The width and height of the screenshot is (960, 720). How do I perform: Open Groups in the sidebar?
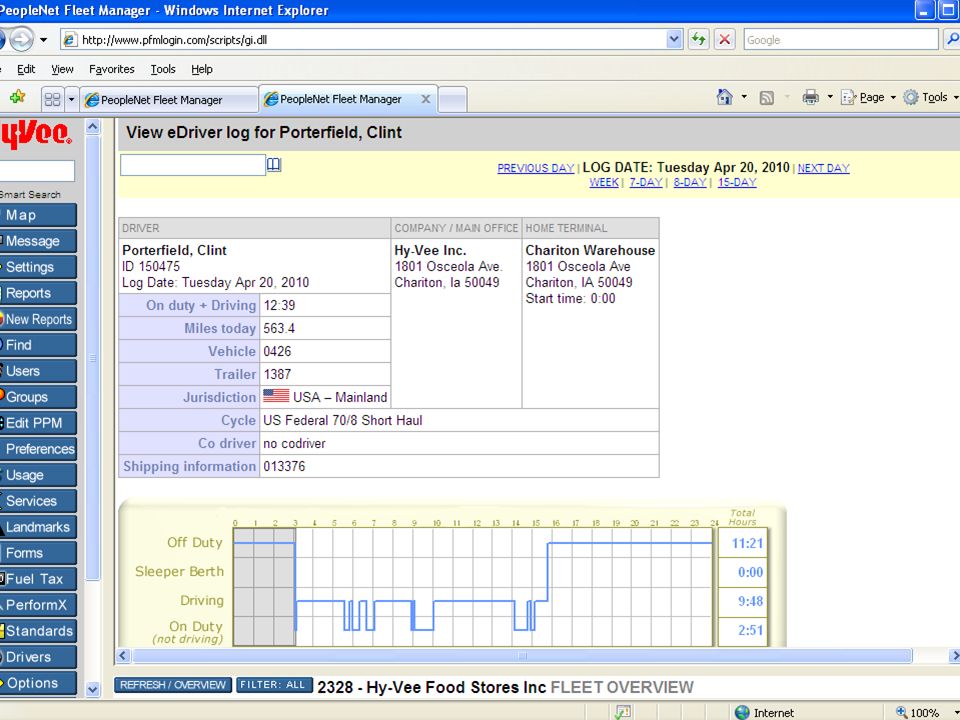(x=38, y=397)
